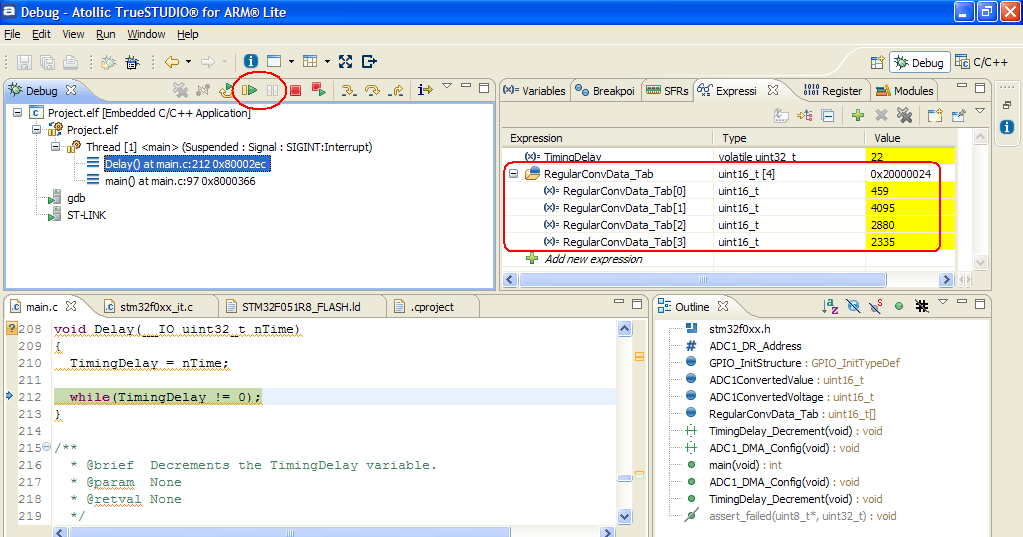The image size is (1023, 537).
Task: Click the exit arrow icon in toolbar
Action: (369, 61)
